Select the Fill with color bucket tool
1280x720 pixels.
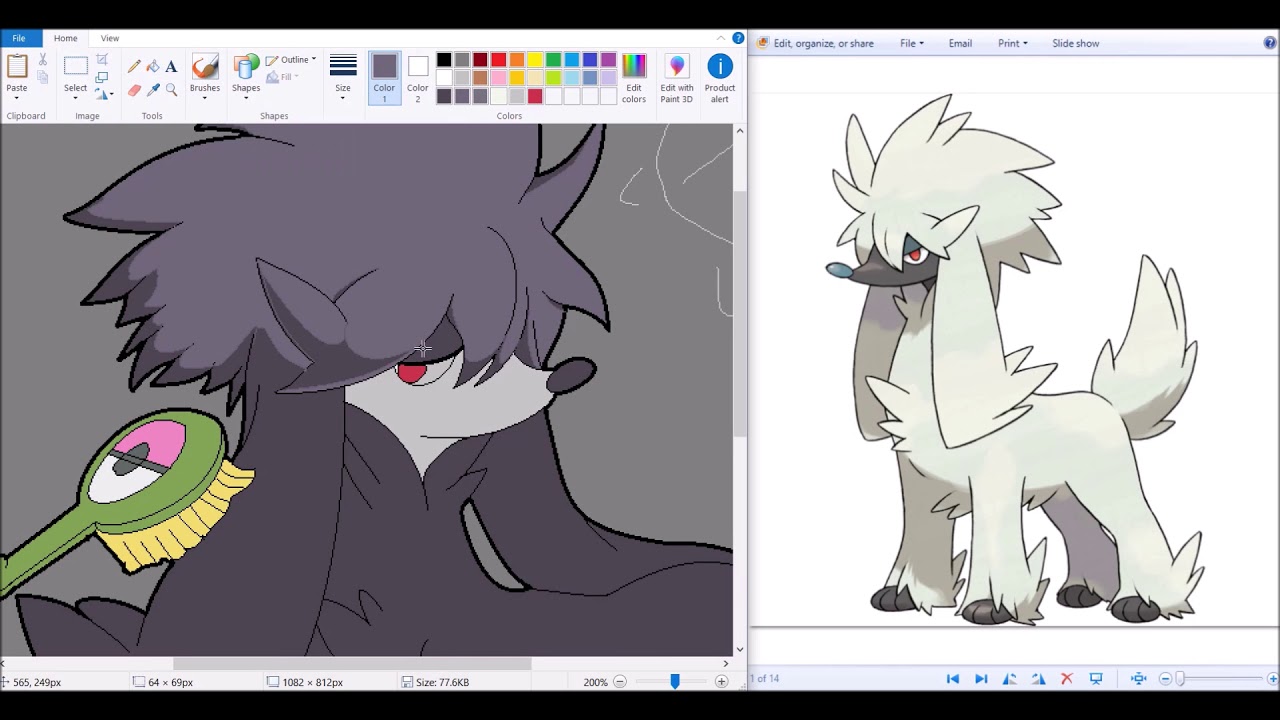153,67
